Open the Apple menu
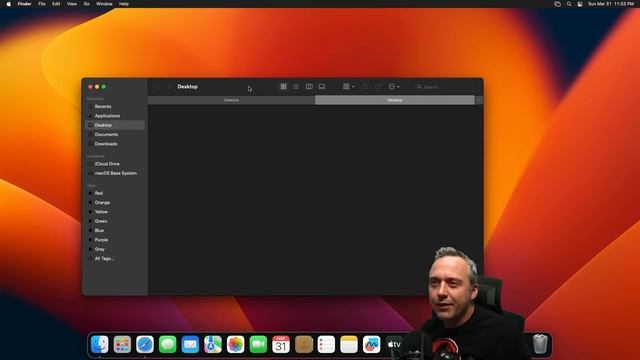 pyautogui.click(x=9, y=4)
